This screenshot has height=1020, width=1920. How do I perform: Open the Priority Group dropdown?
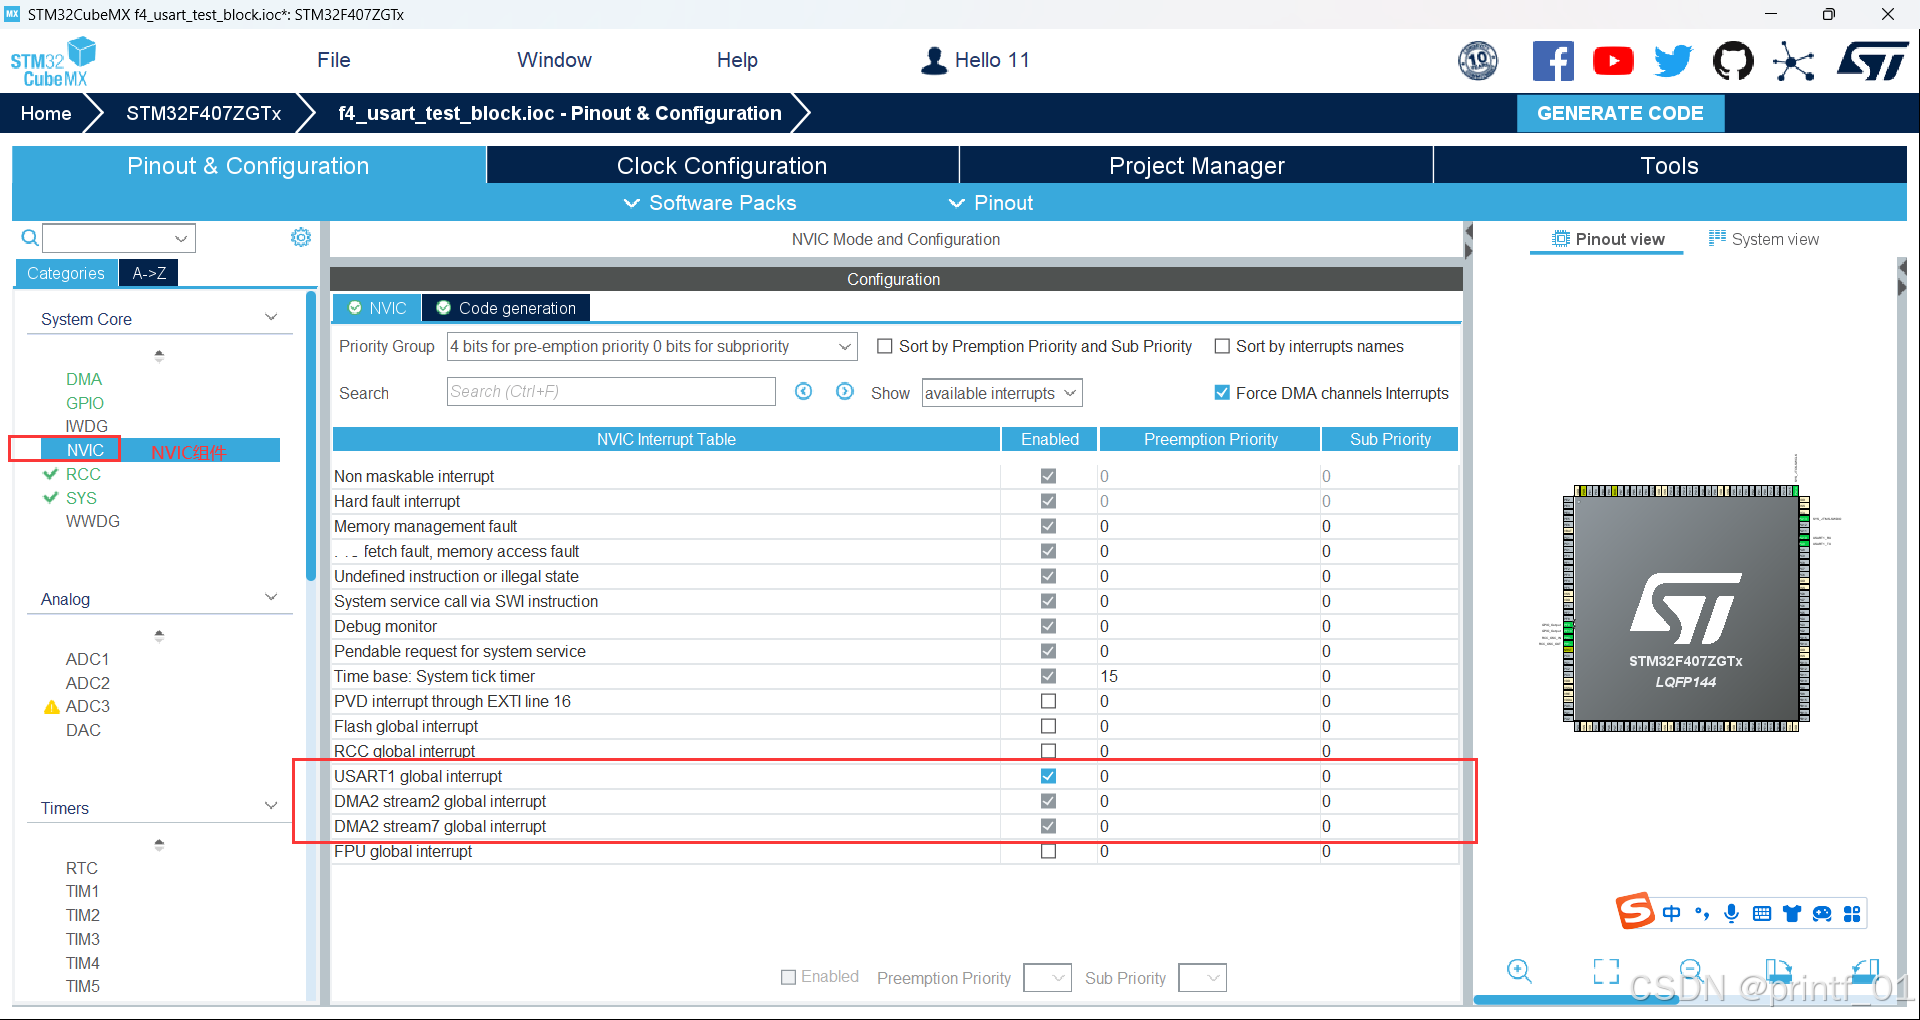coord(652,346)
